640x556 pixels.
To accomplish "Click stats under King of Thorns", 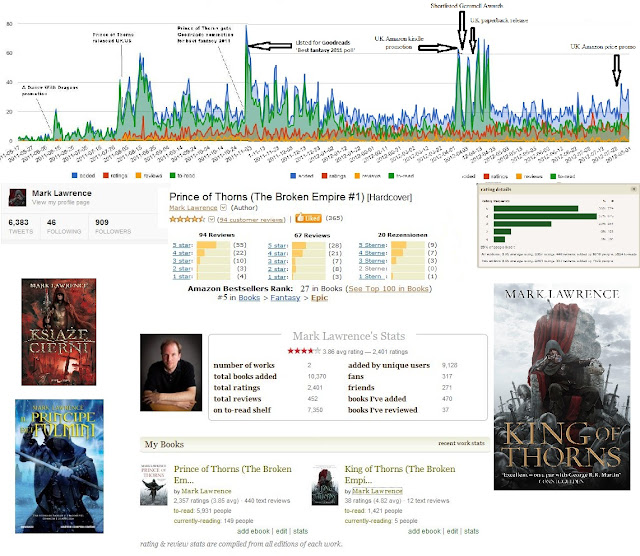I will click(x=471, y=531).
